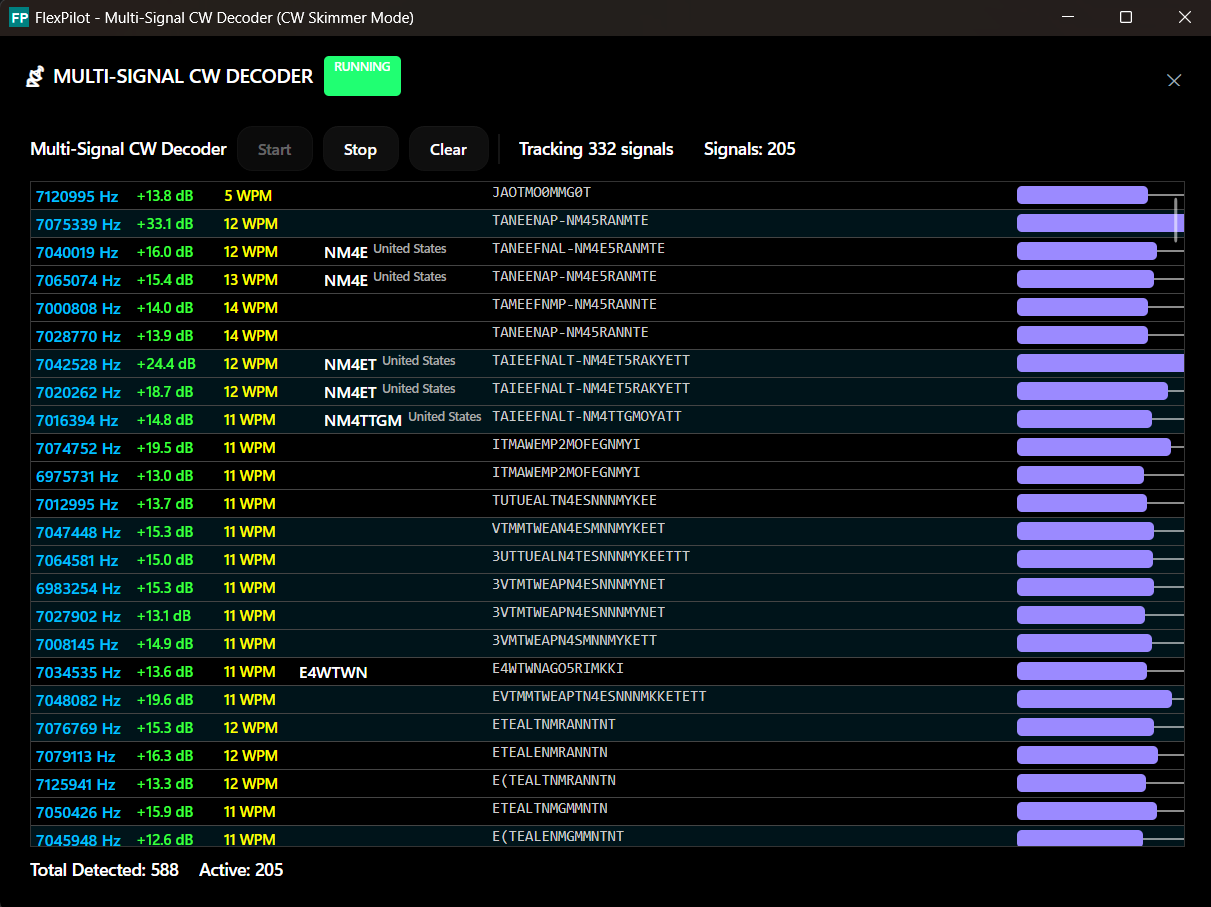Click the green RUNNING status badge

tap(362, 76)
